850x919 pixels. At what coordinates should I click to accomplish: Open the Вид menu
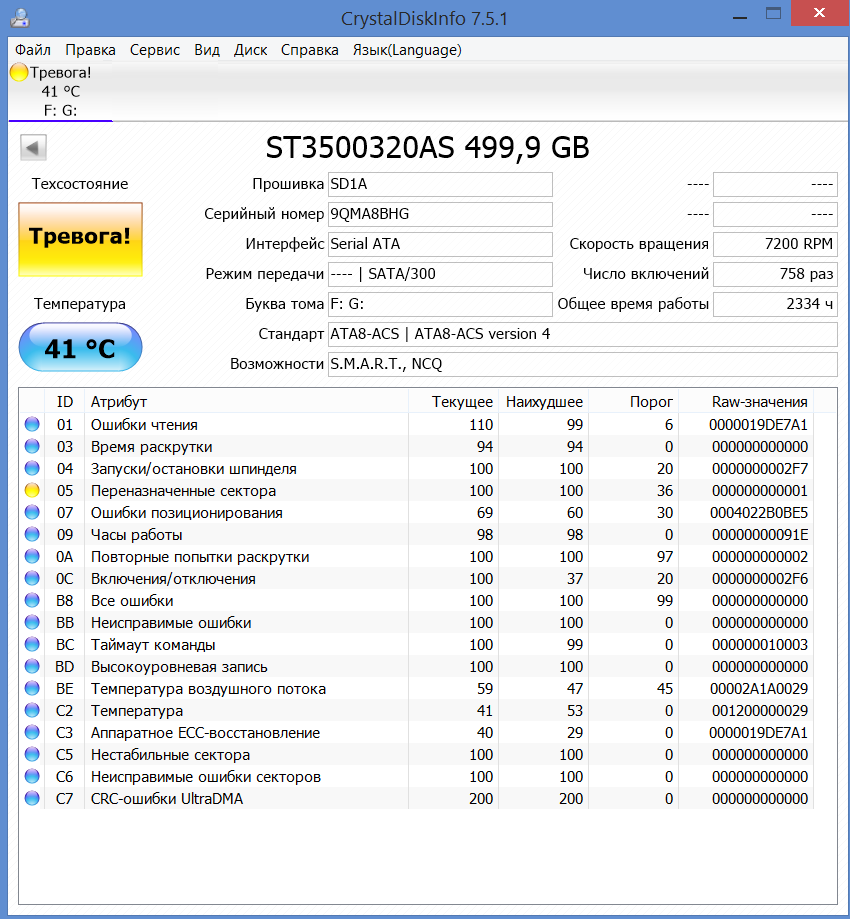click(207, 50)
